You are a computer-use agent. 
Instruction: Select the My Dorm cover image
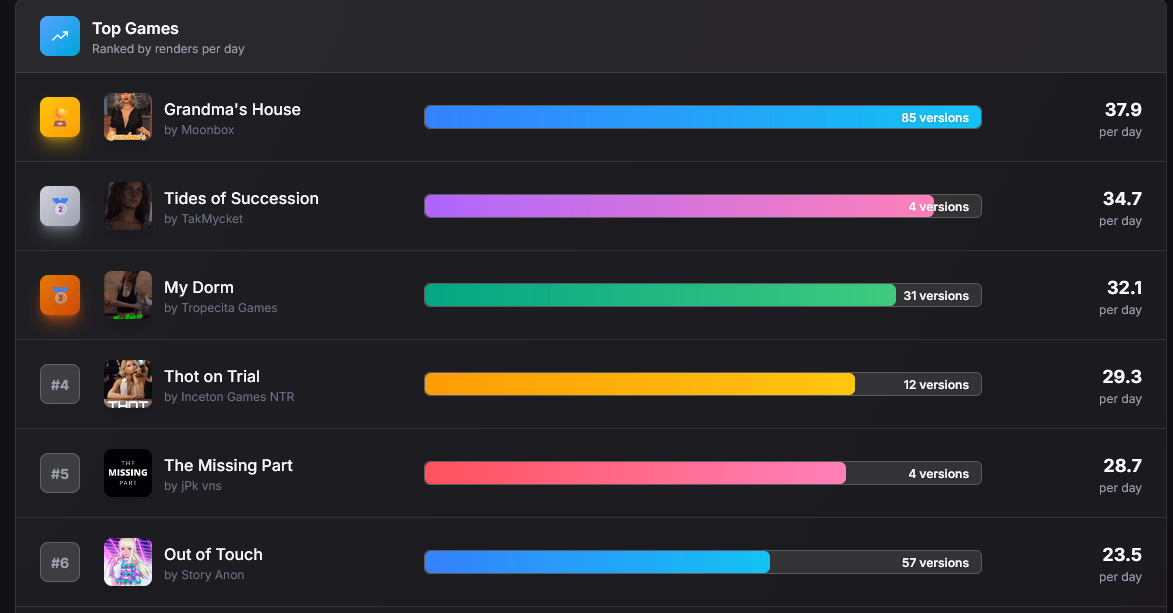pyautogui.click(x=128, y=295)
